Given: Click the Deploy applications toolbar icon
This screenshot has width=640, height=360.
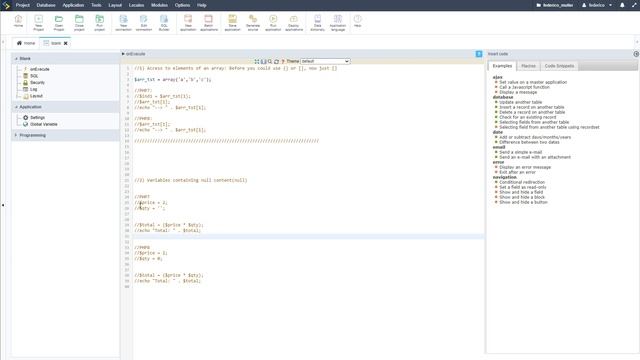Looking at the screenshot, I should (294, 23).
